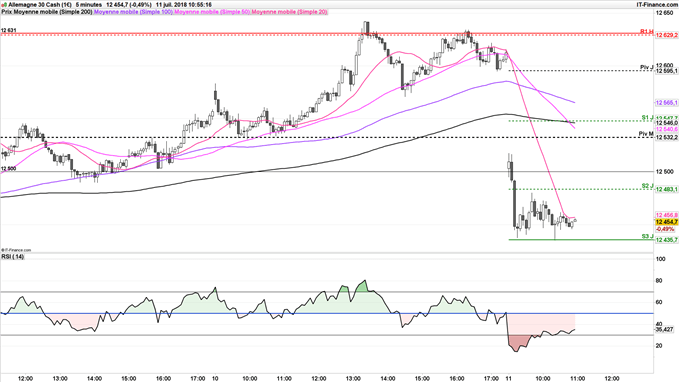Click the 'Allemagne 30 Cash (1€)' instrument title
679x382 pixels.
click(40, 5)
